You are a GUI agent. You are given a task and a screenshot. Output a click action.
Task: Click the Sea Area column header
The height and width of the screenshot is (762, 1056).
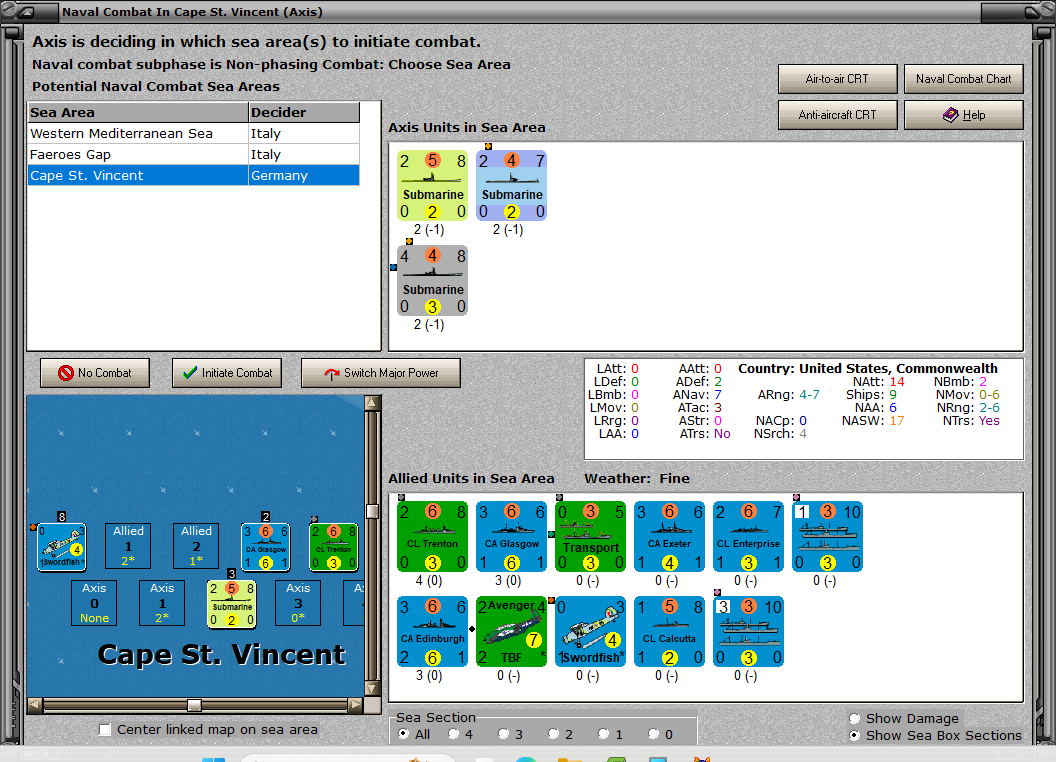(x=138, y=113)
